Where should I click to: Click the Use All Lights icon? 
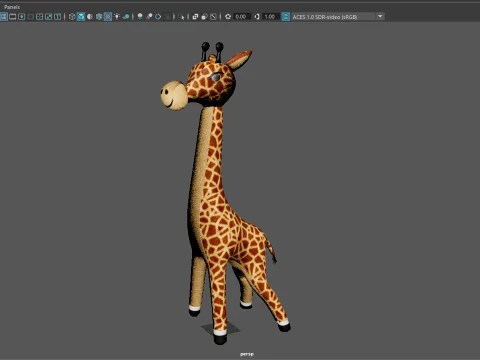[117, 16]
